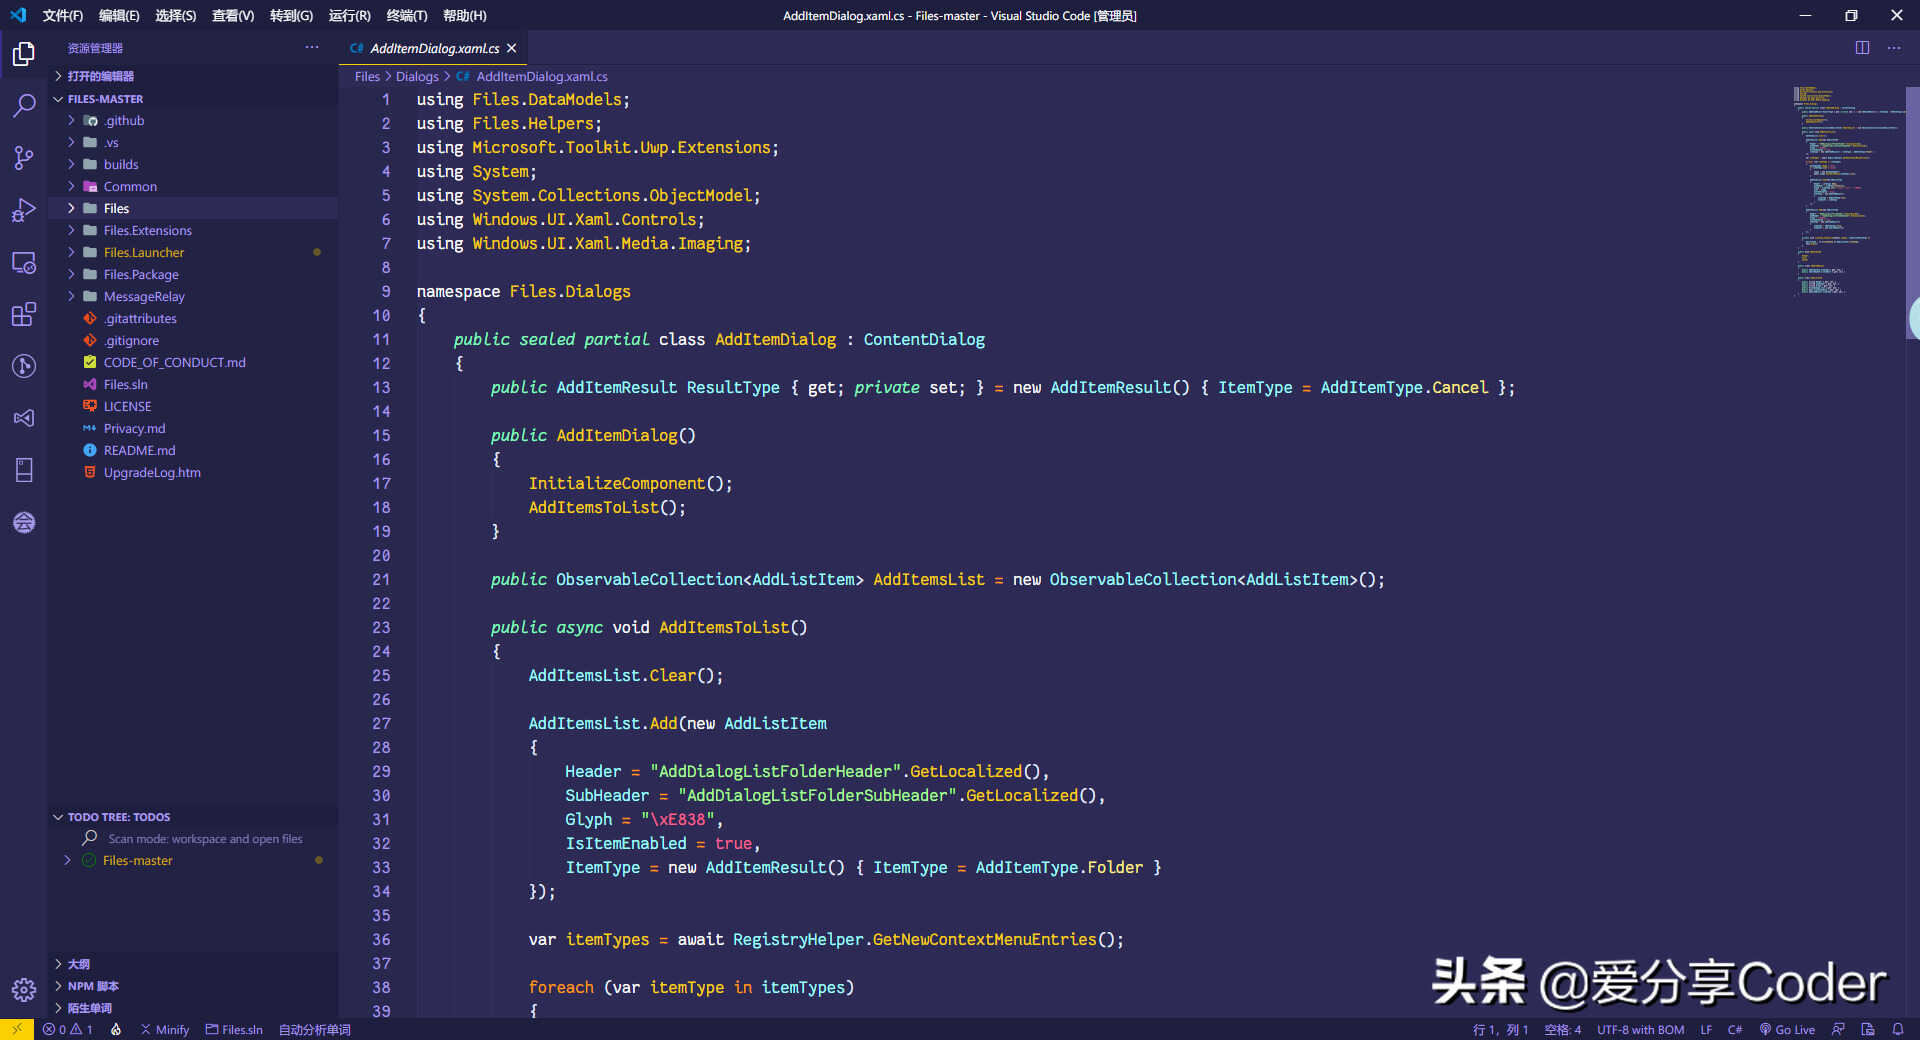Collapse the TODO TREE: TODOS section

pos(118,817)
